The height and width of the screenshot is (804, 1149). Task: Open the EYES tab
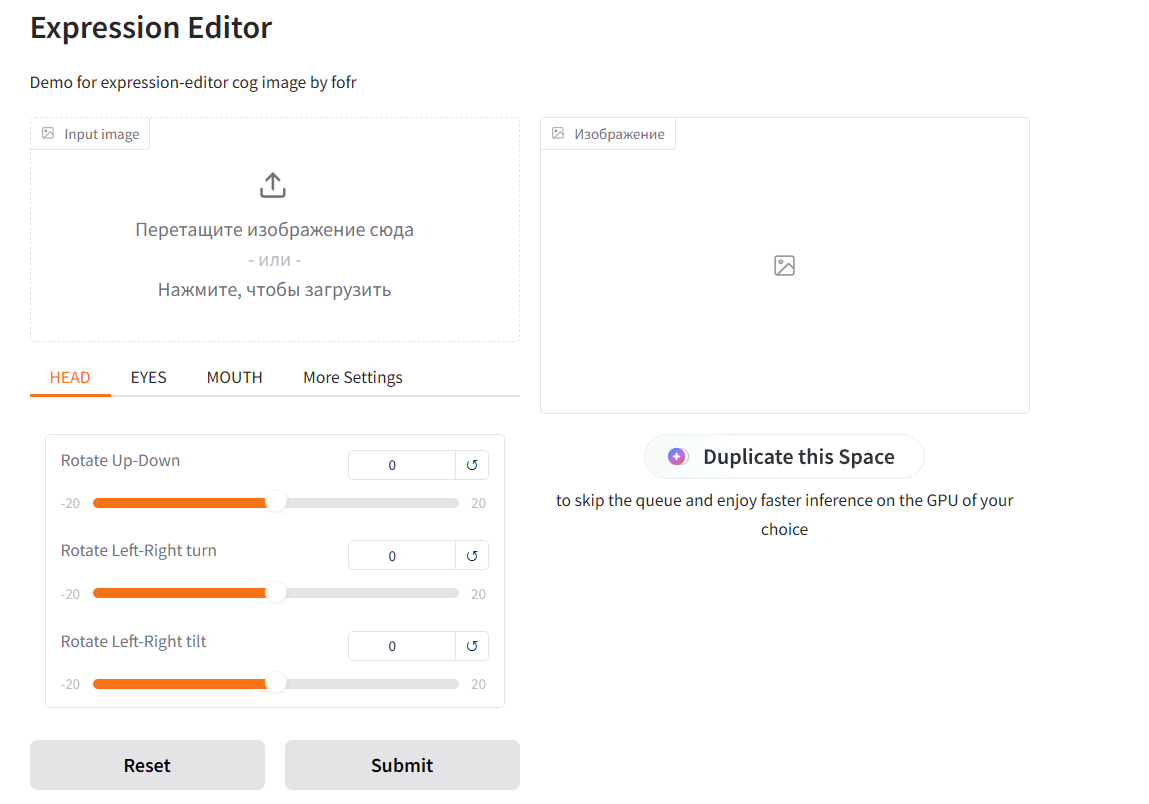click(149, 377)
